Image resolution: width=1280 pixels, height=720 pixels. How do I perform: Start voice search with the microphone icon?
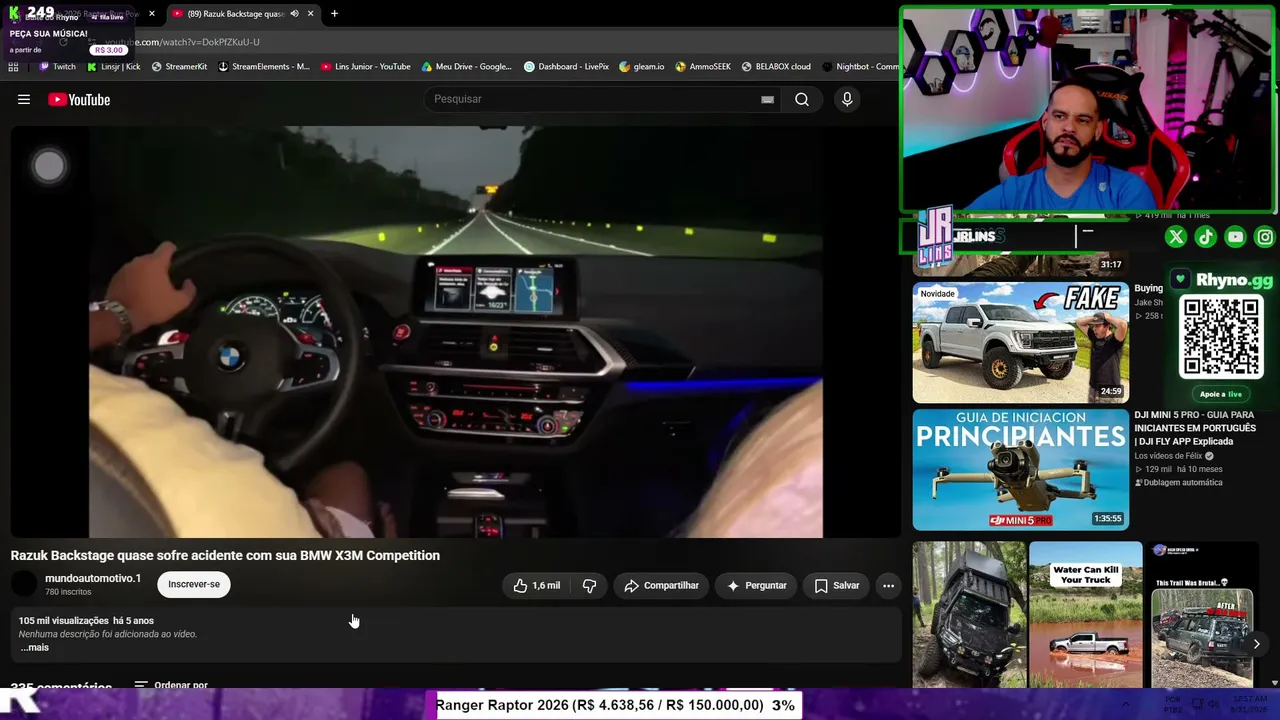point(847,99)
